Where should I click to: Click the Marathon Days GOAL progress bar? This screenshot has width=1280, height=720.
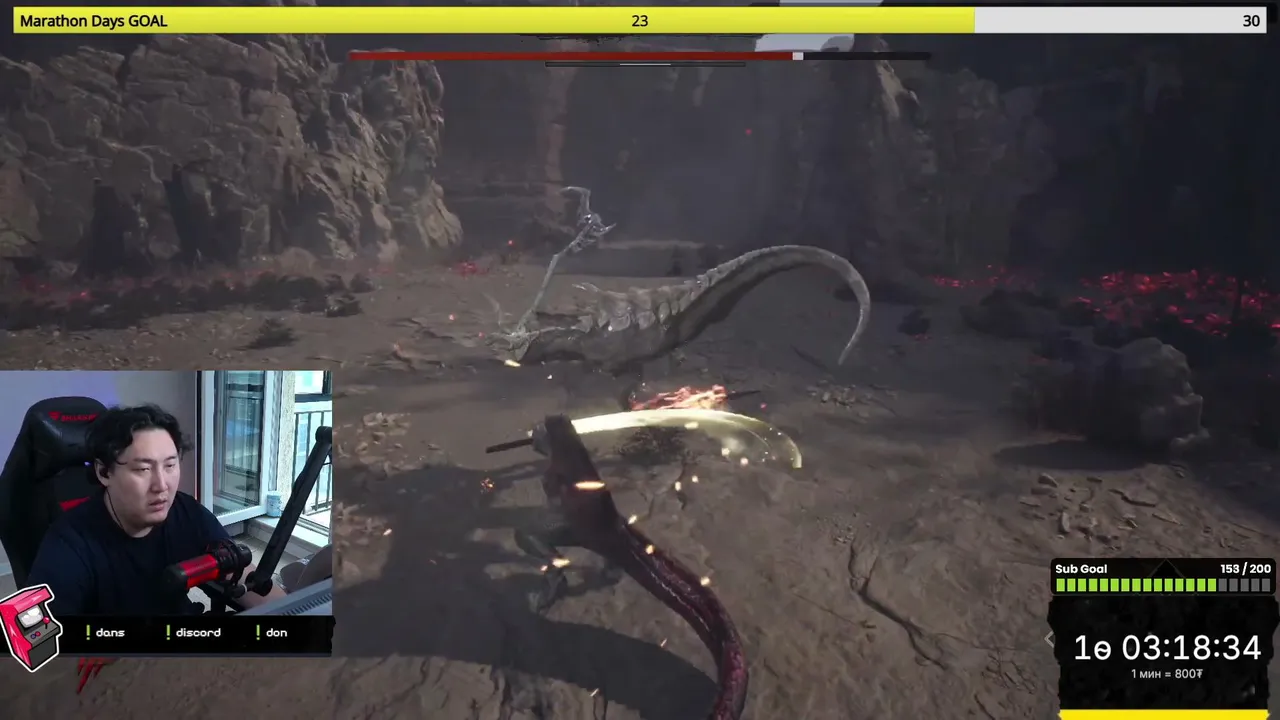[x=640, y=21]
